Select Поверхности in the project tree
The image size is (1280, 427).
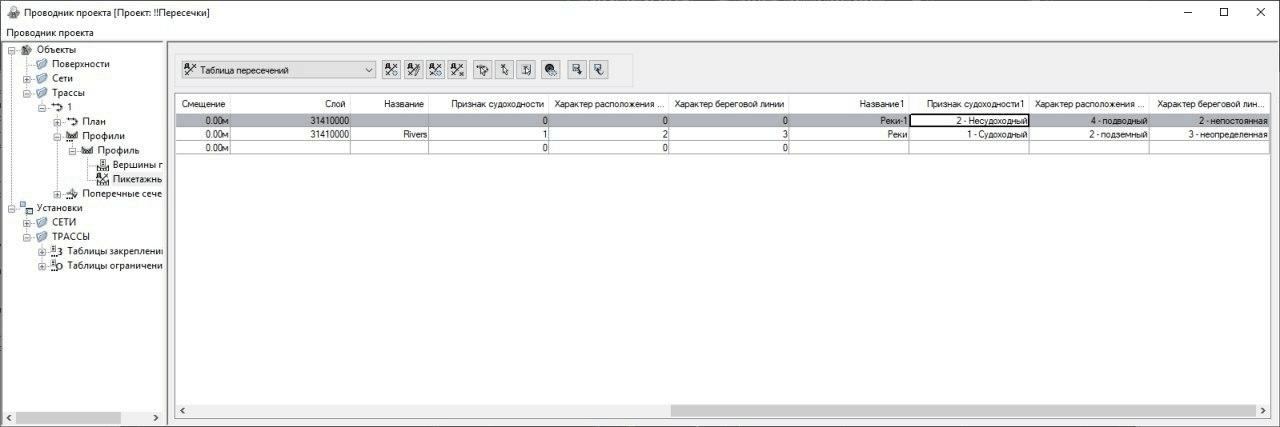tap(80, 64)
